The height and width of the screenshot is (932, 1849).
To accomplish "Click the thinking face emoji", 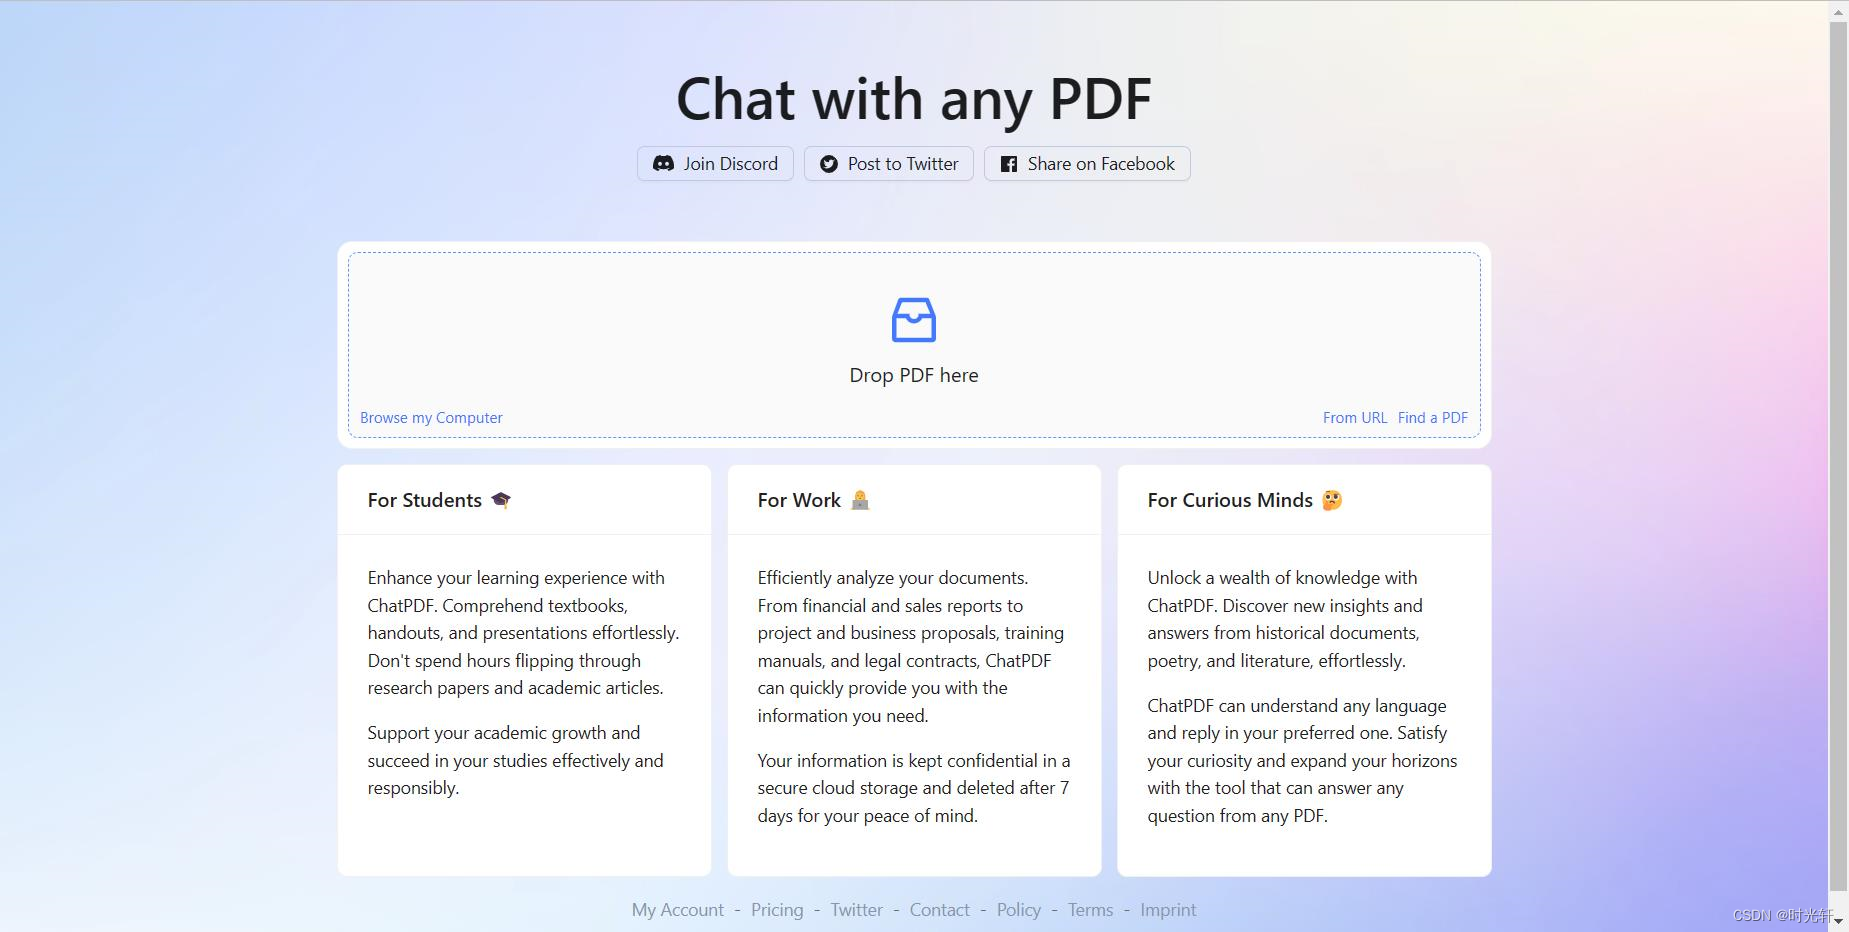I will pyautogui.click(x=1332, y=500).
